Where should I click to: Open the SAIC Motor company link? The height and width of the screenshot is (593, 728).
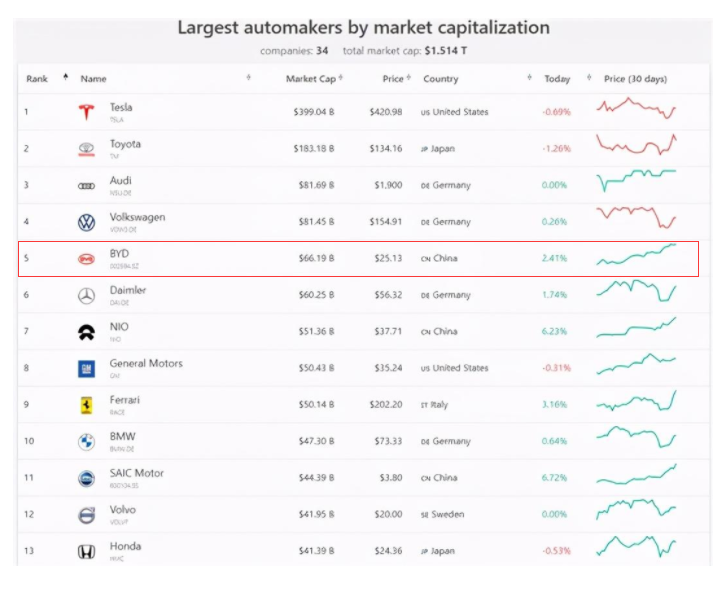click(136, 473)
